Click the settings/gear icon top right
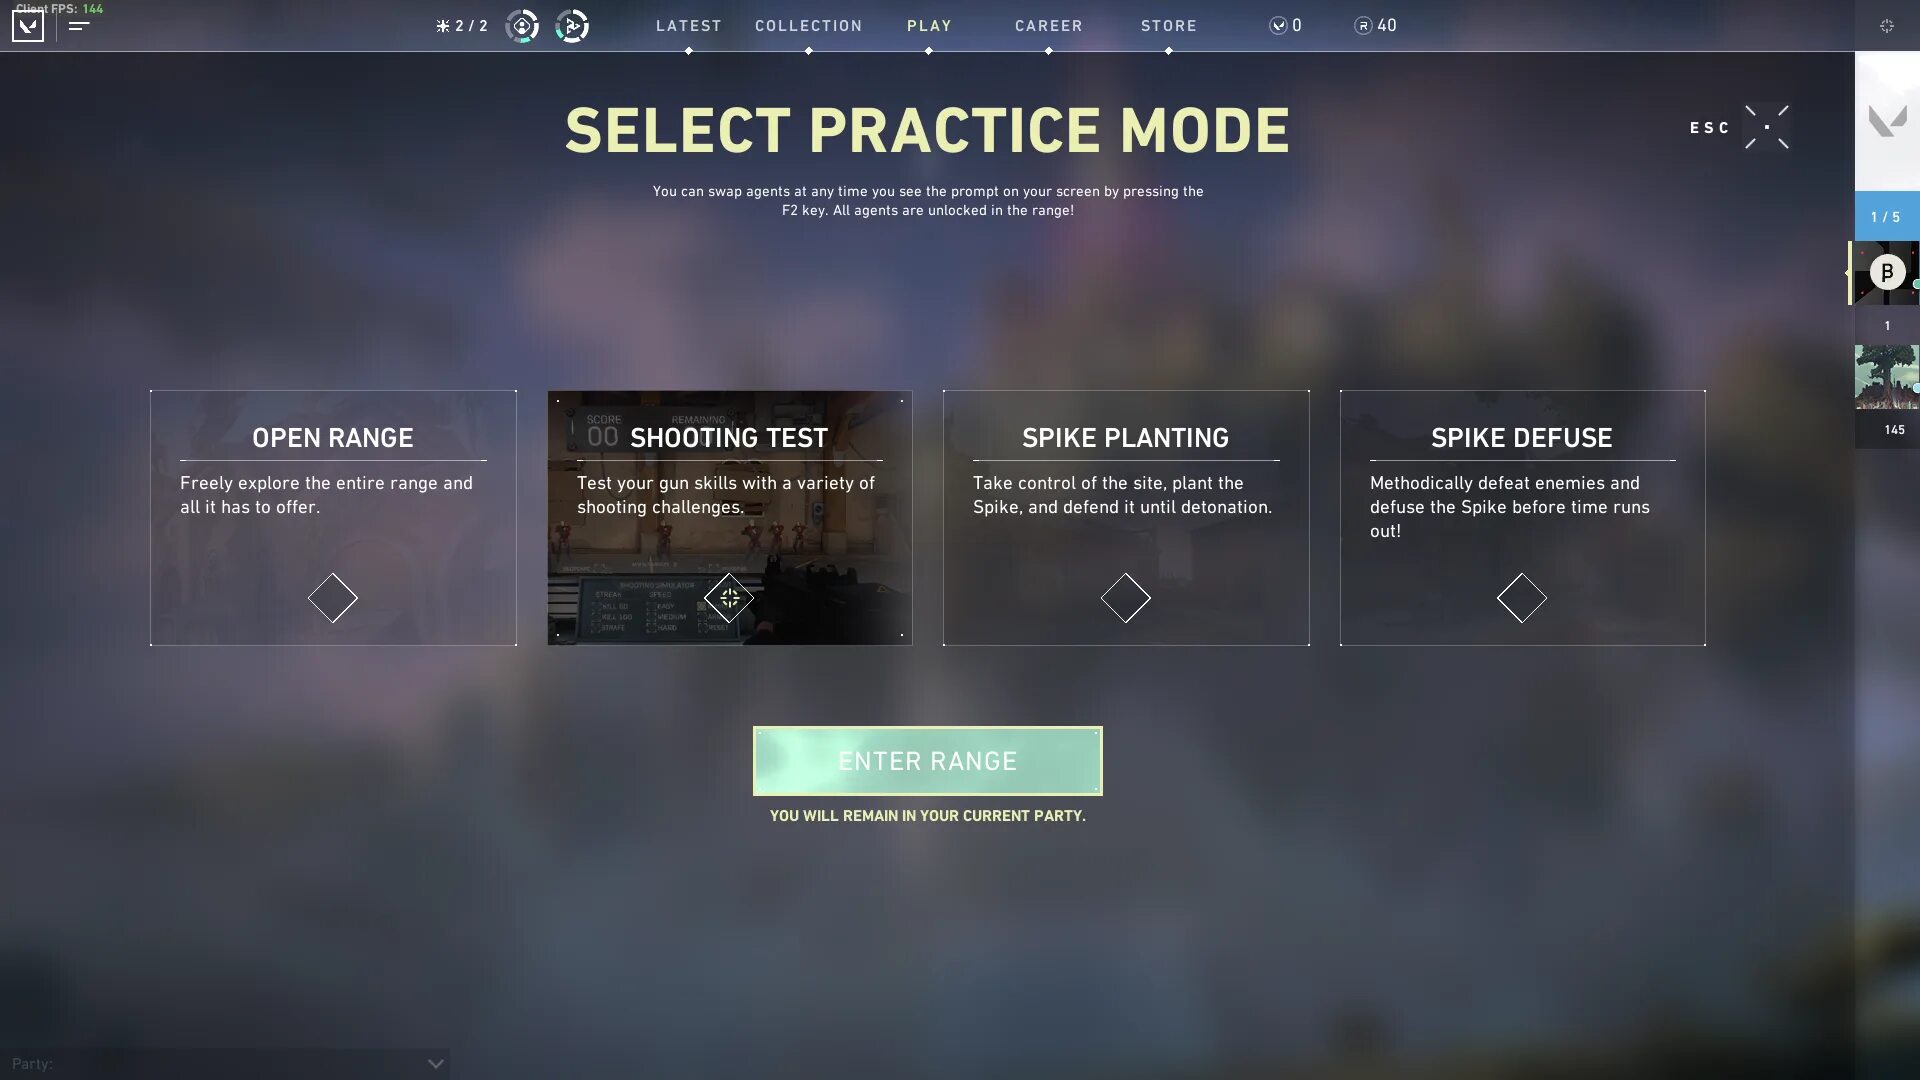Screen dimensions: 1920x1080 [1886, 25]
